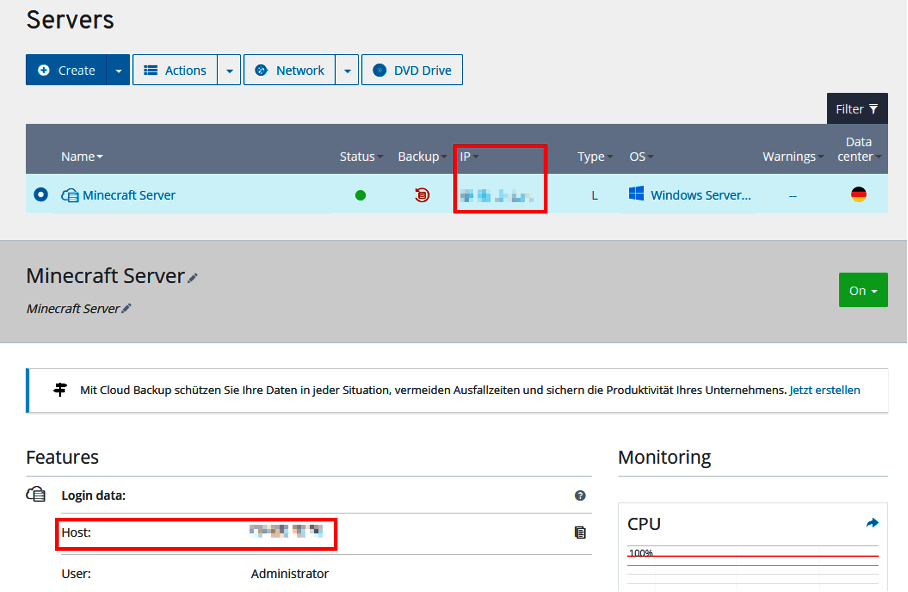Viewport: 908px width, 592px height.
Task: Click the Minecraft Server name in table
Action: tap(128, 195)
